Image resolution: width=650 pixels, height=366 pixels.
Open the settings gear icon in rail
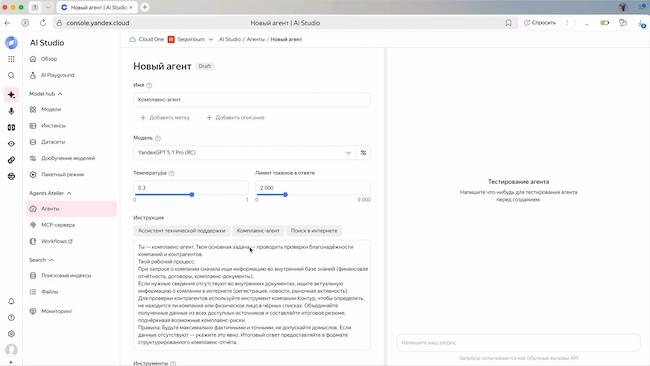point(11,334)
